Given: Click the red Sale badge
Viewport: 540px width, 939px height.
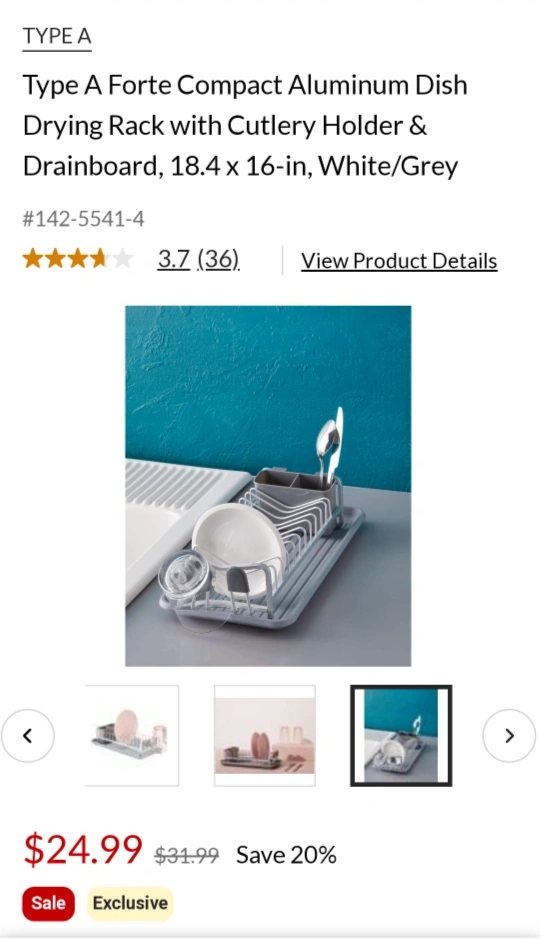Looking at the screenshot, I should coord(48,903).
